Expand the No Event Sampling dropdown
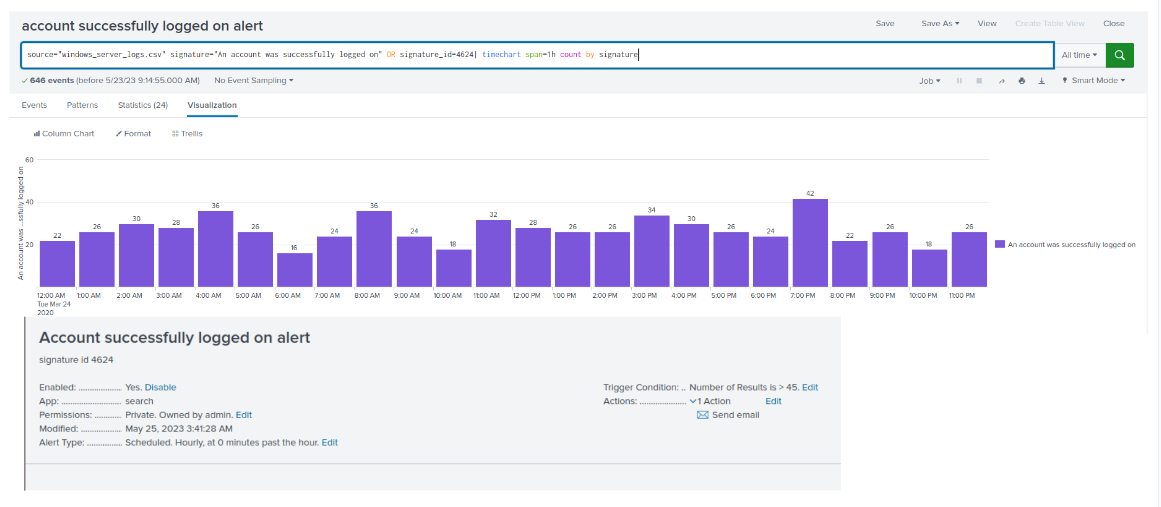The width and height of the screenshot is (1161, 507). [254, 81]
